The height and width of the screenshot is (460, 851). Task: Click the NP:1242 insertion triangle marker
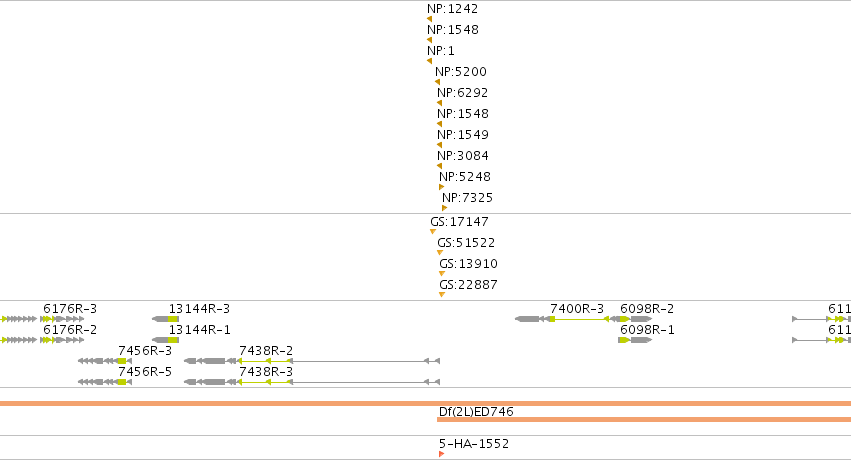click(x=429, y=20)
